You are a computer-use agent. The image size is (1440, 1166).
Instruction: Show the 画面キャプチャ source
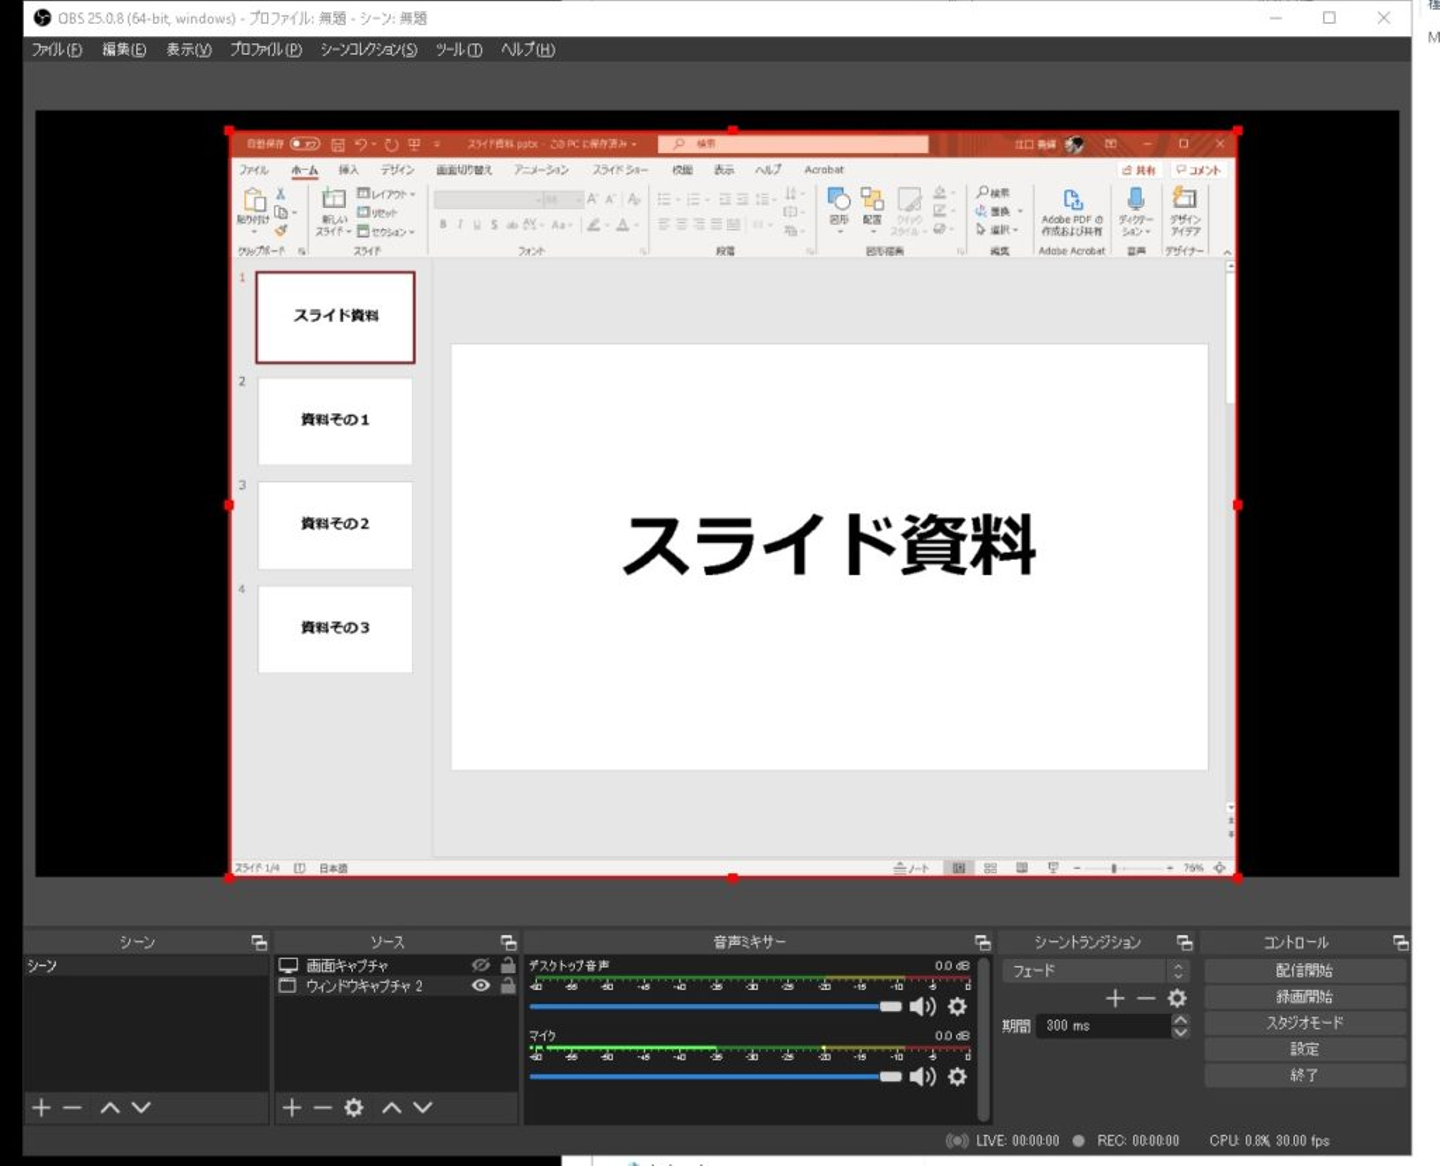pos(481,965)
